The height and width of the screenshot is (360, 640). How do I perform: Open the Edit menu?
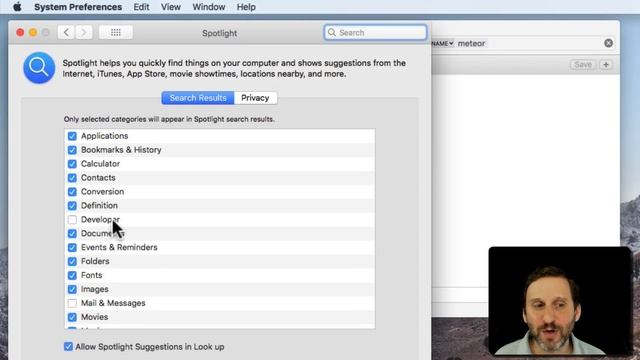pos(141,7)
